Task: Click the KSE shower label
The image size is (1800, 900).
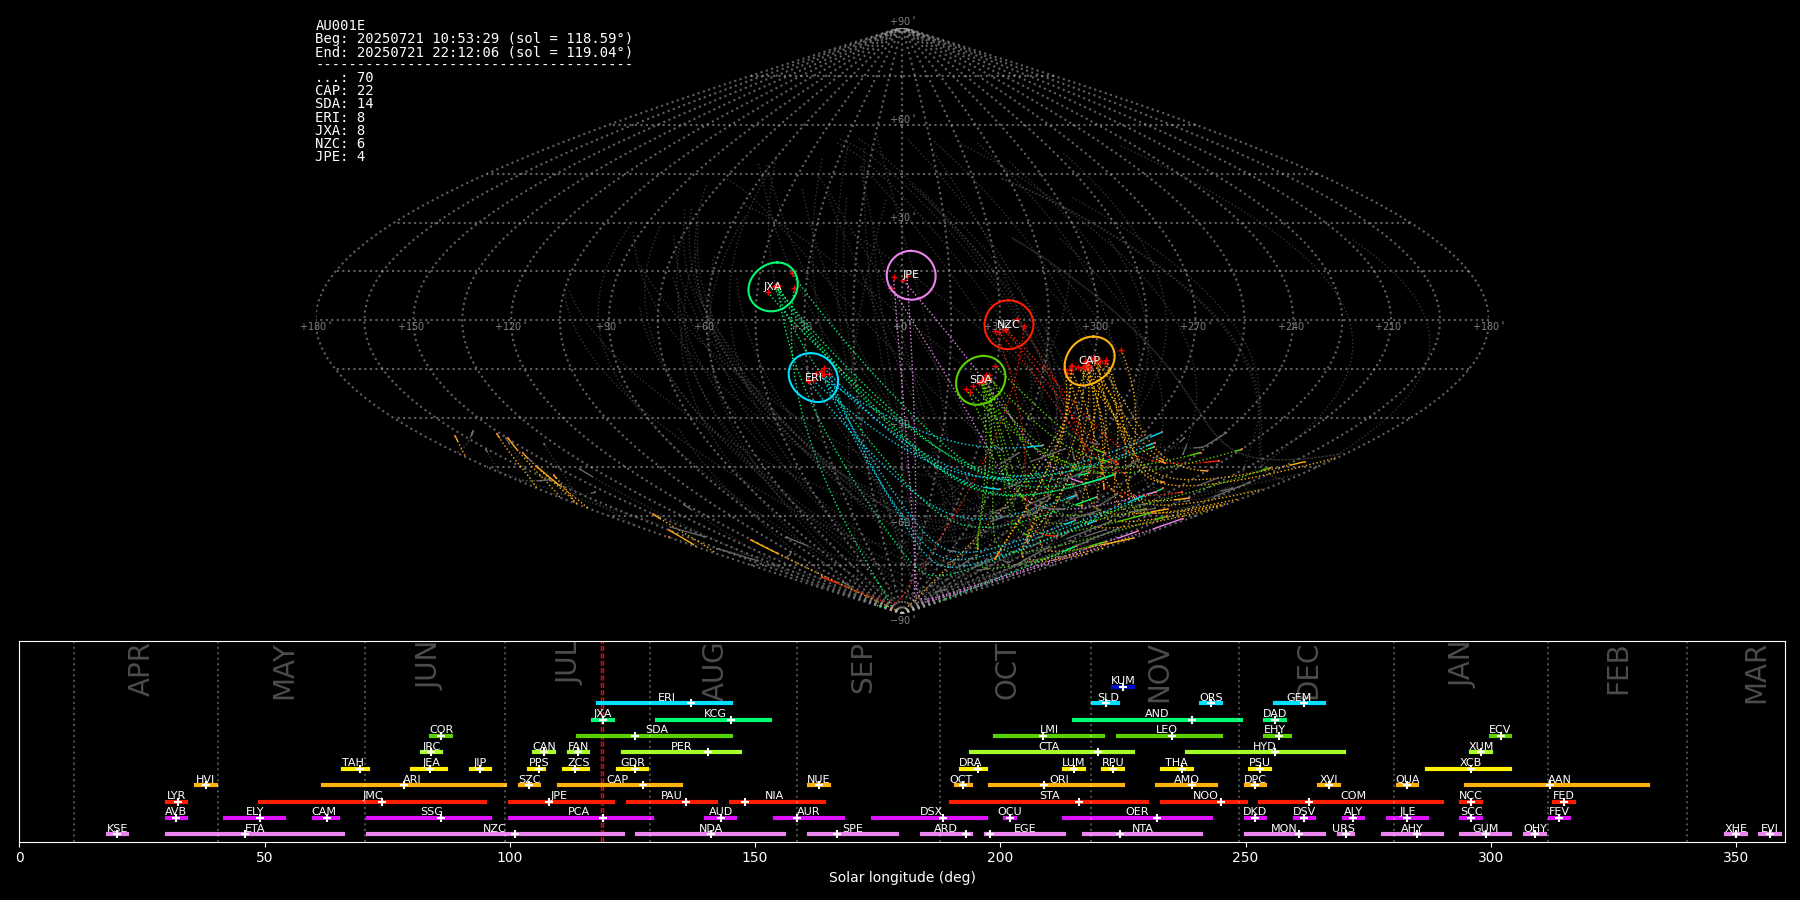Action: [x=117, y=828]
